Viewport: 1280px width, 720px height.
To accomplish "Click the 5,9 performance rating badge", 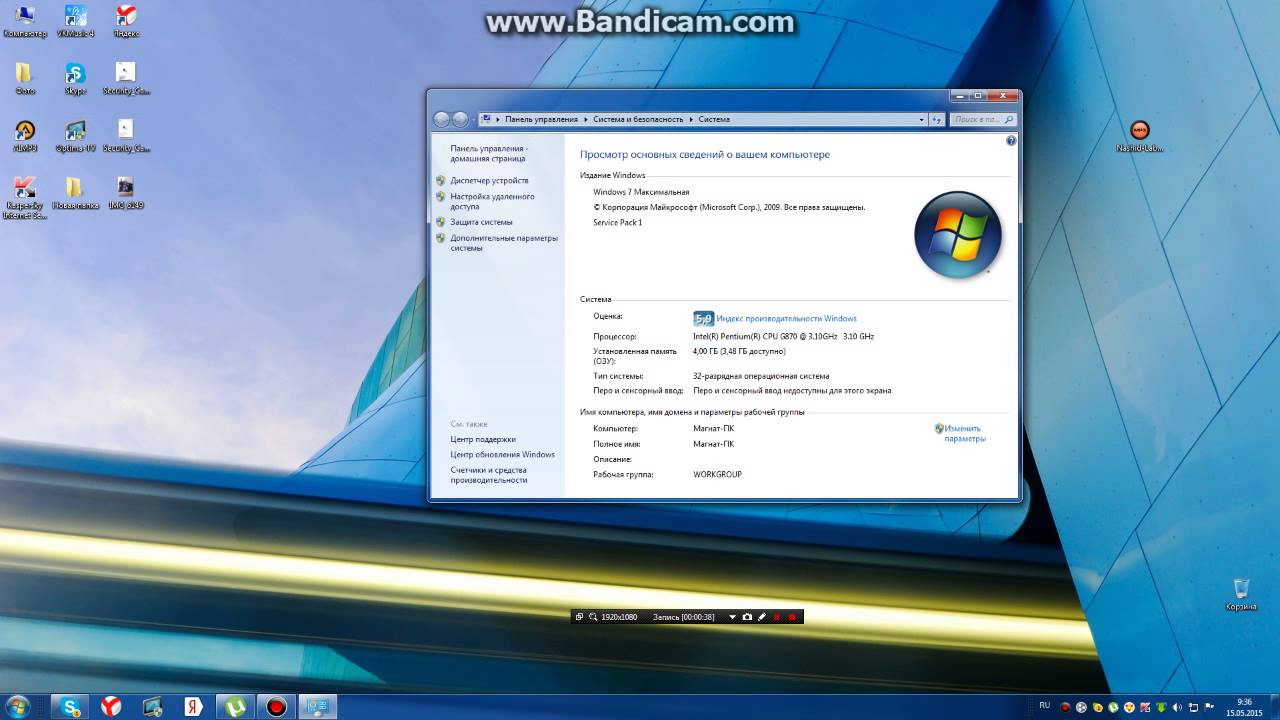I will click(x=703, y=318).
